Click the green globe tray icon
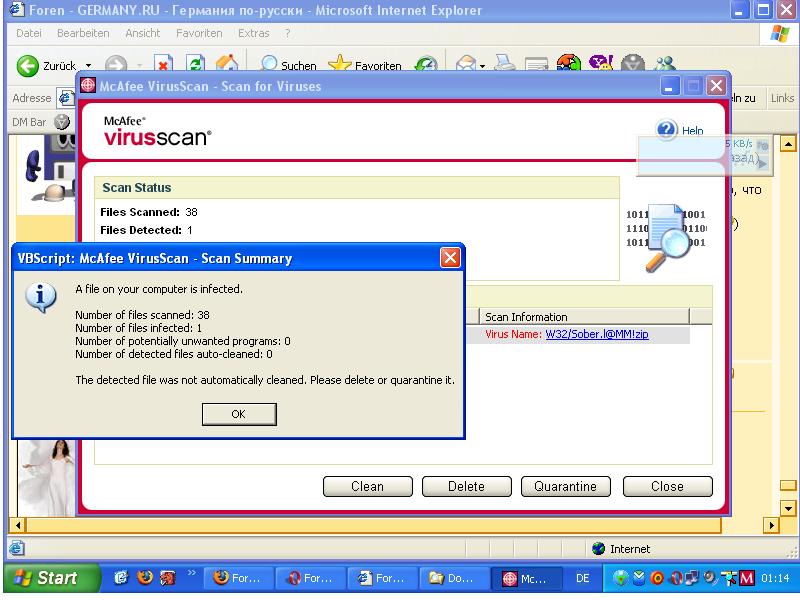The image size is (800, 600). coord(620,578)
